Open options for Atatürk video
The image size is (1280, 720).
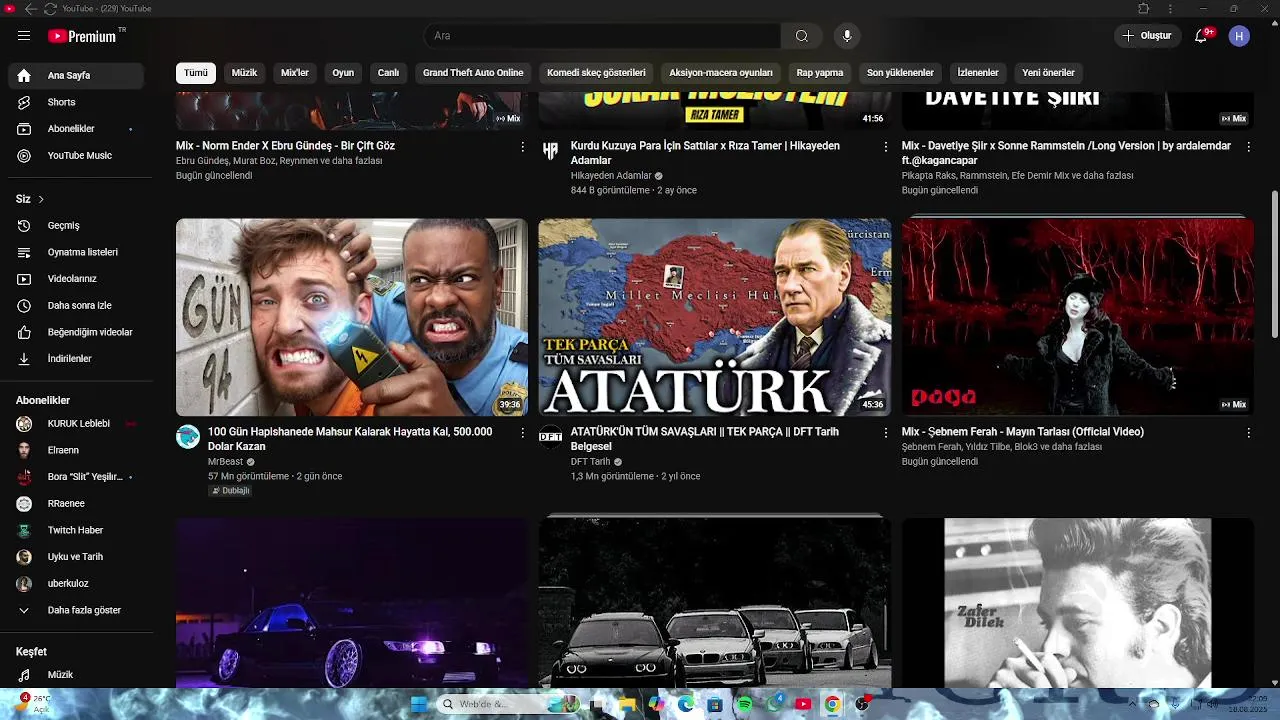(x=885, y=433)
